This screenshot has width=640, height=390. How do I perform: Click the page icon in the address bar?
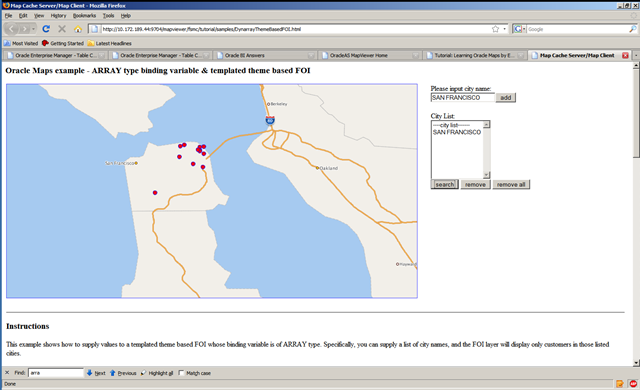(94, 29)
